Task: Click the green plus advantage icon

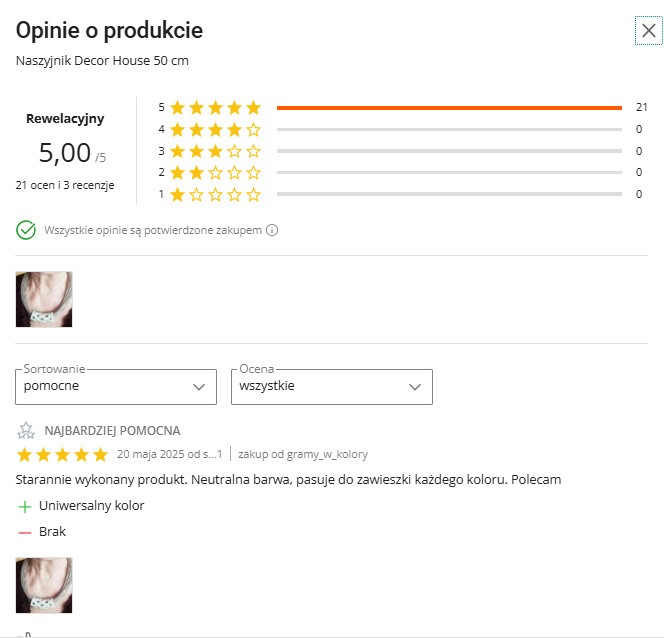Action: pyautogui.click(x=25, y=506)
